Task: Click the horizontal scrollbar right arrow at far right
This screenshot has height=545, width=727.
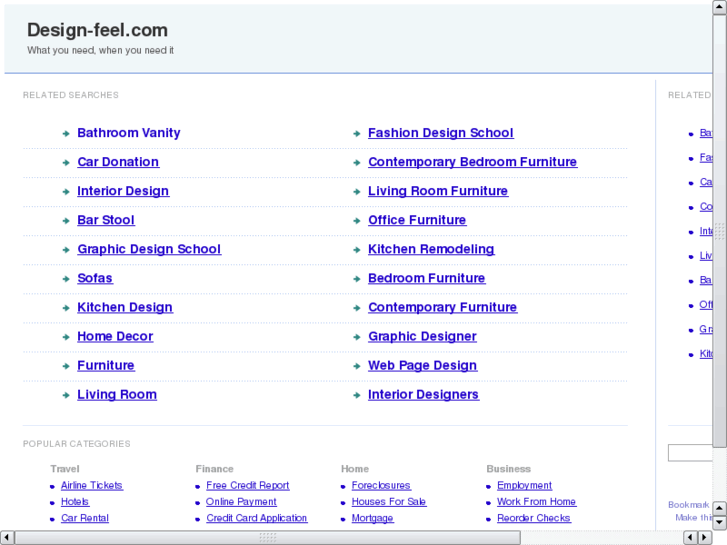Action: coord(705,538)
